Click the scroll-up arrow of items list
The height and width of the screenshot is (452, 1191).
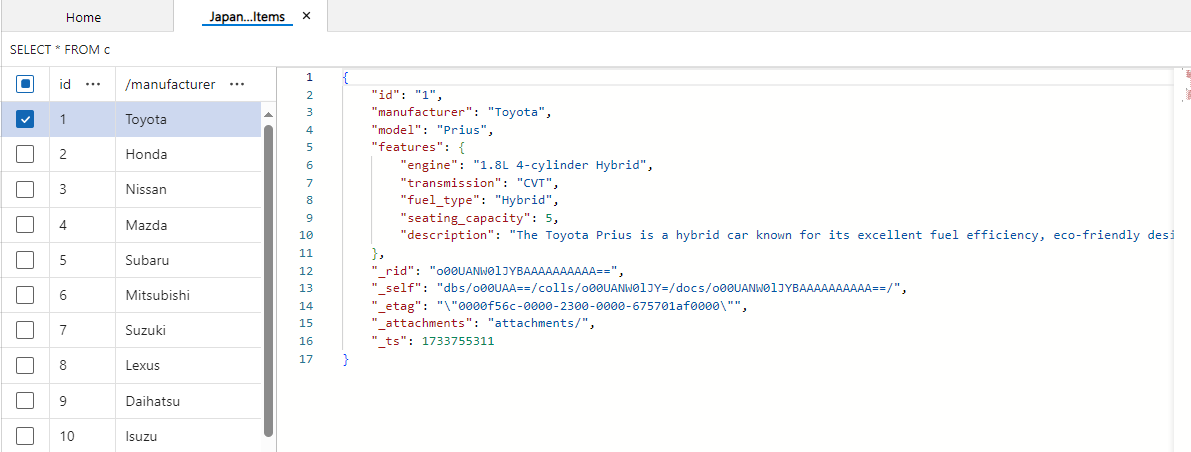[x=267, y=114]
